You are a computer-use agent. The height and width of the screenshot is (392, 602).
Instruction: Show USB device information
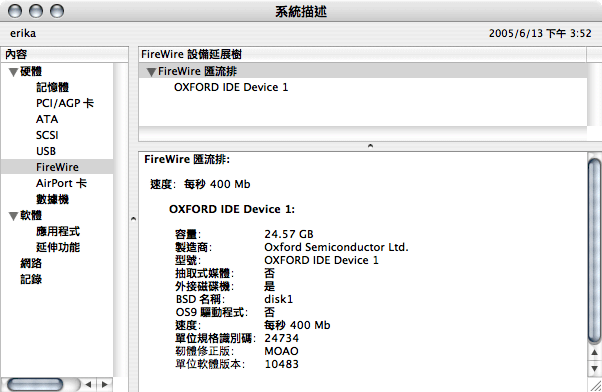46,151
